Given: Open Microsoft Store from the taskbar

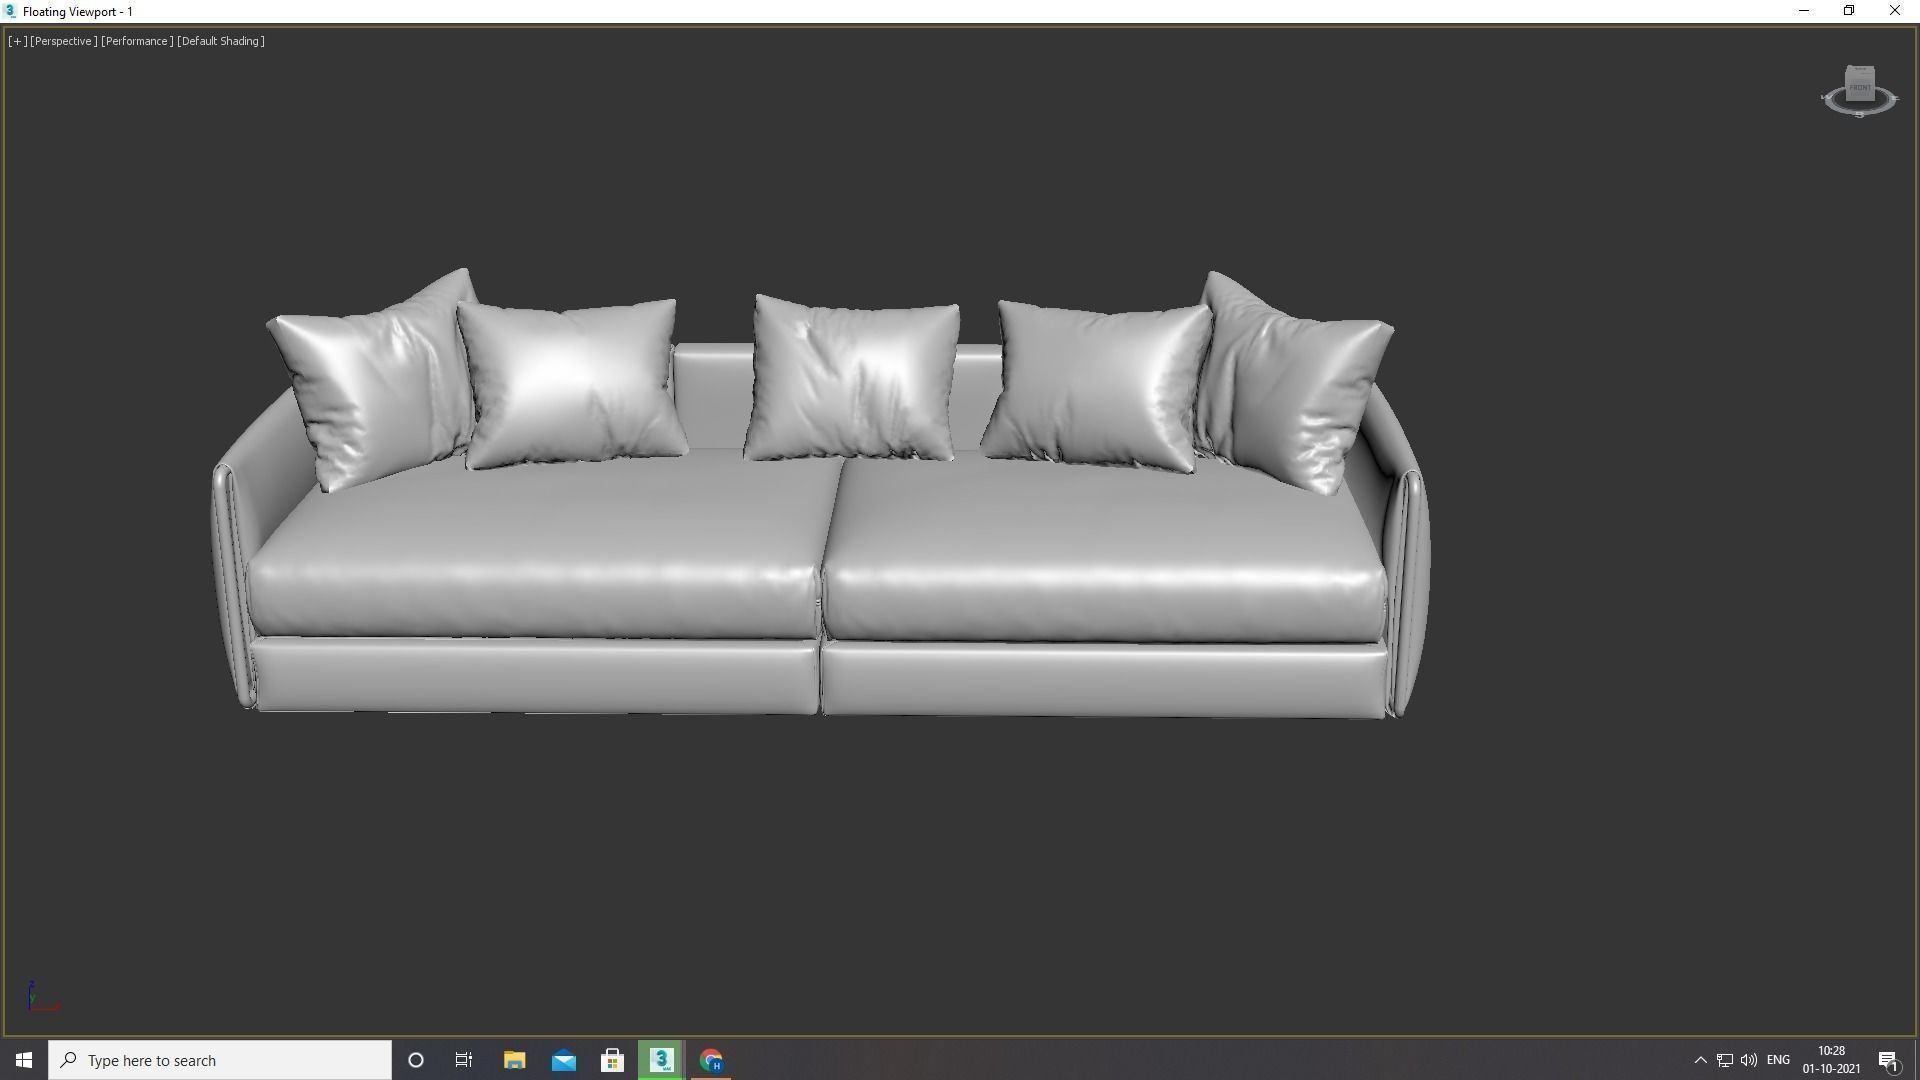Looking at the screenshot, I should click(x=612, y=1060).
